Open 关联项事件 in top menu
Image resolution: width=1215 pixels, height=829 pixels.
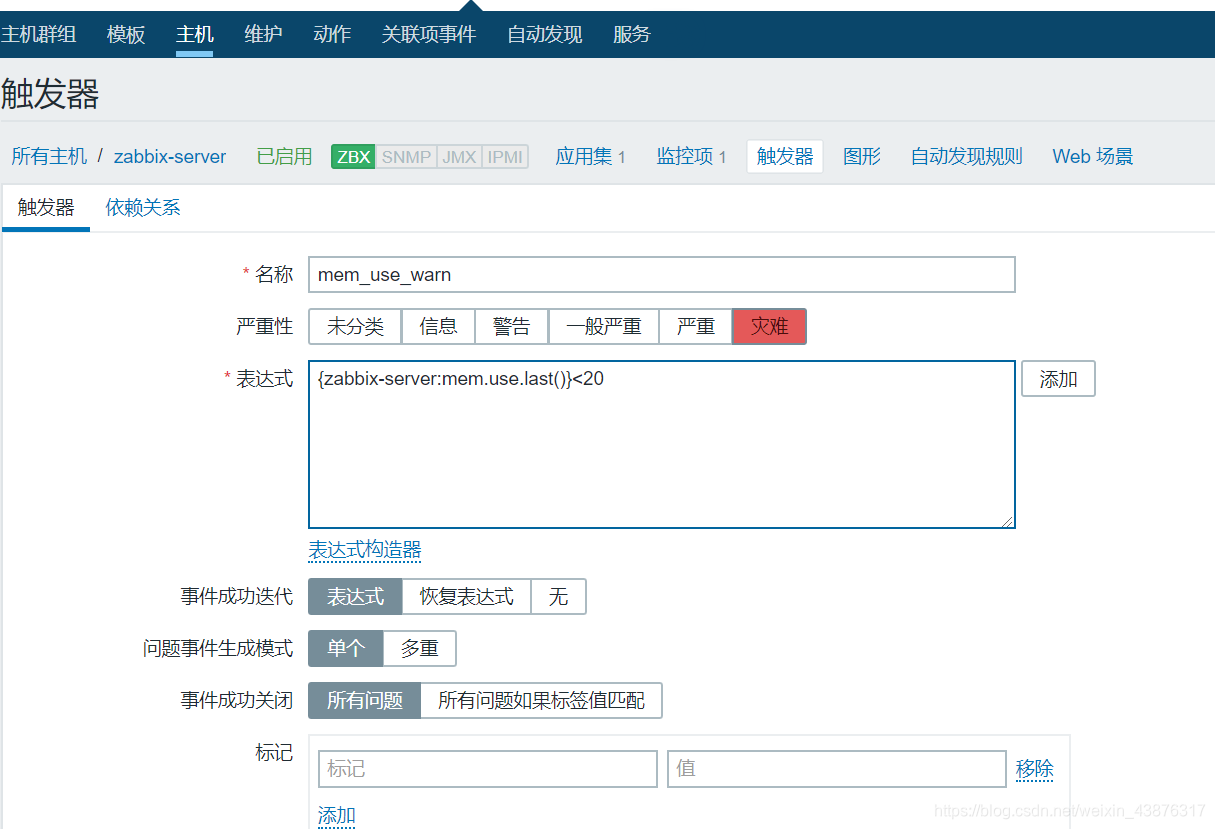[429, 34]
